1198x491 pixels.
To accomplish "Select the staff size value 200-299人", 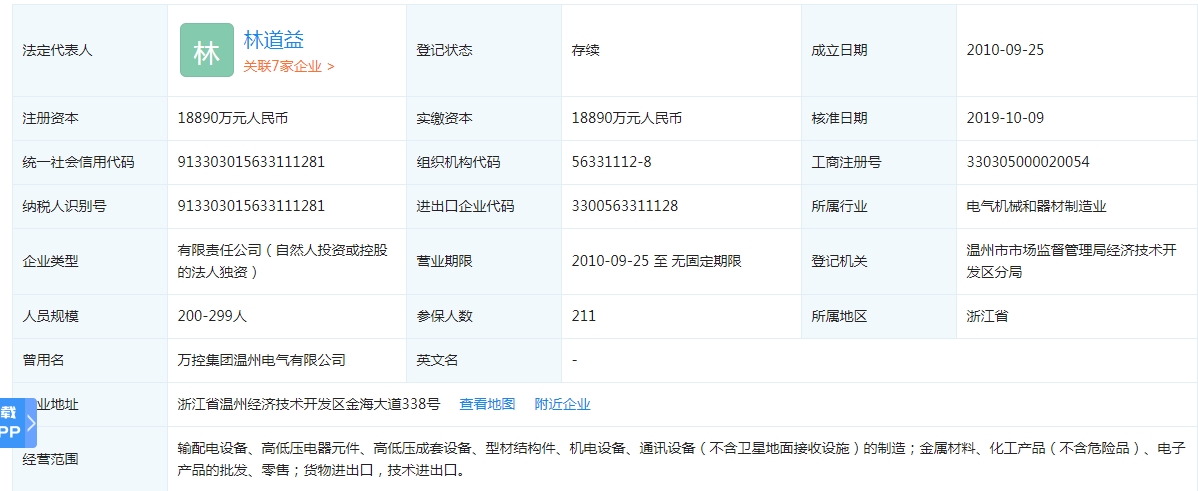I will [x=212, y=316].
